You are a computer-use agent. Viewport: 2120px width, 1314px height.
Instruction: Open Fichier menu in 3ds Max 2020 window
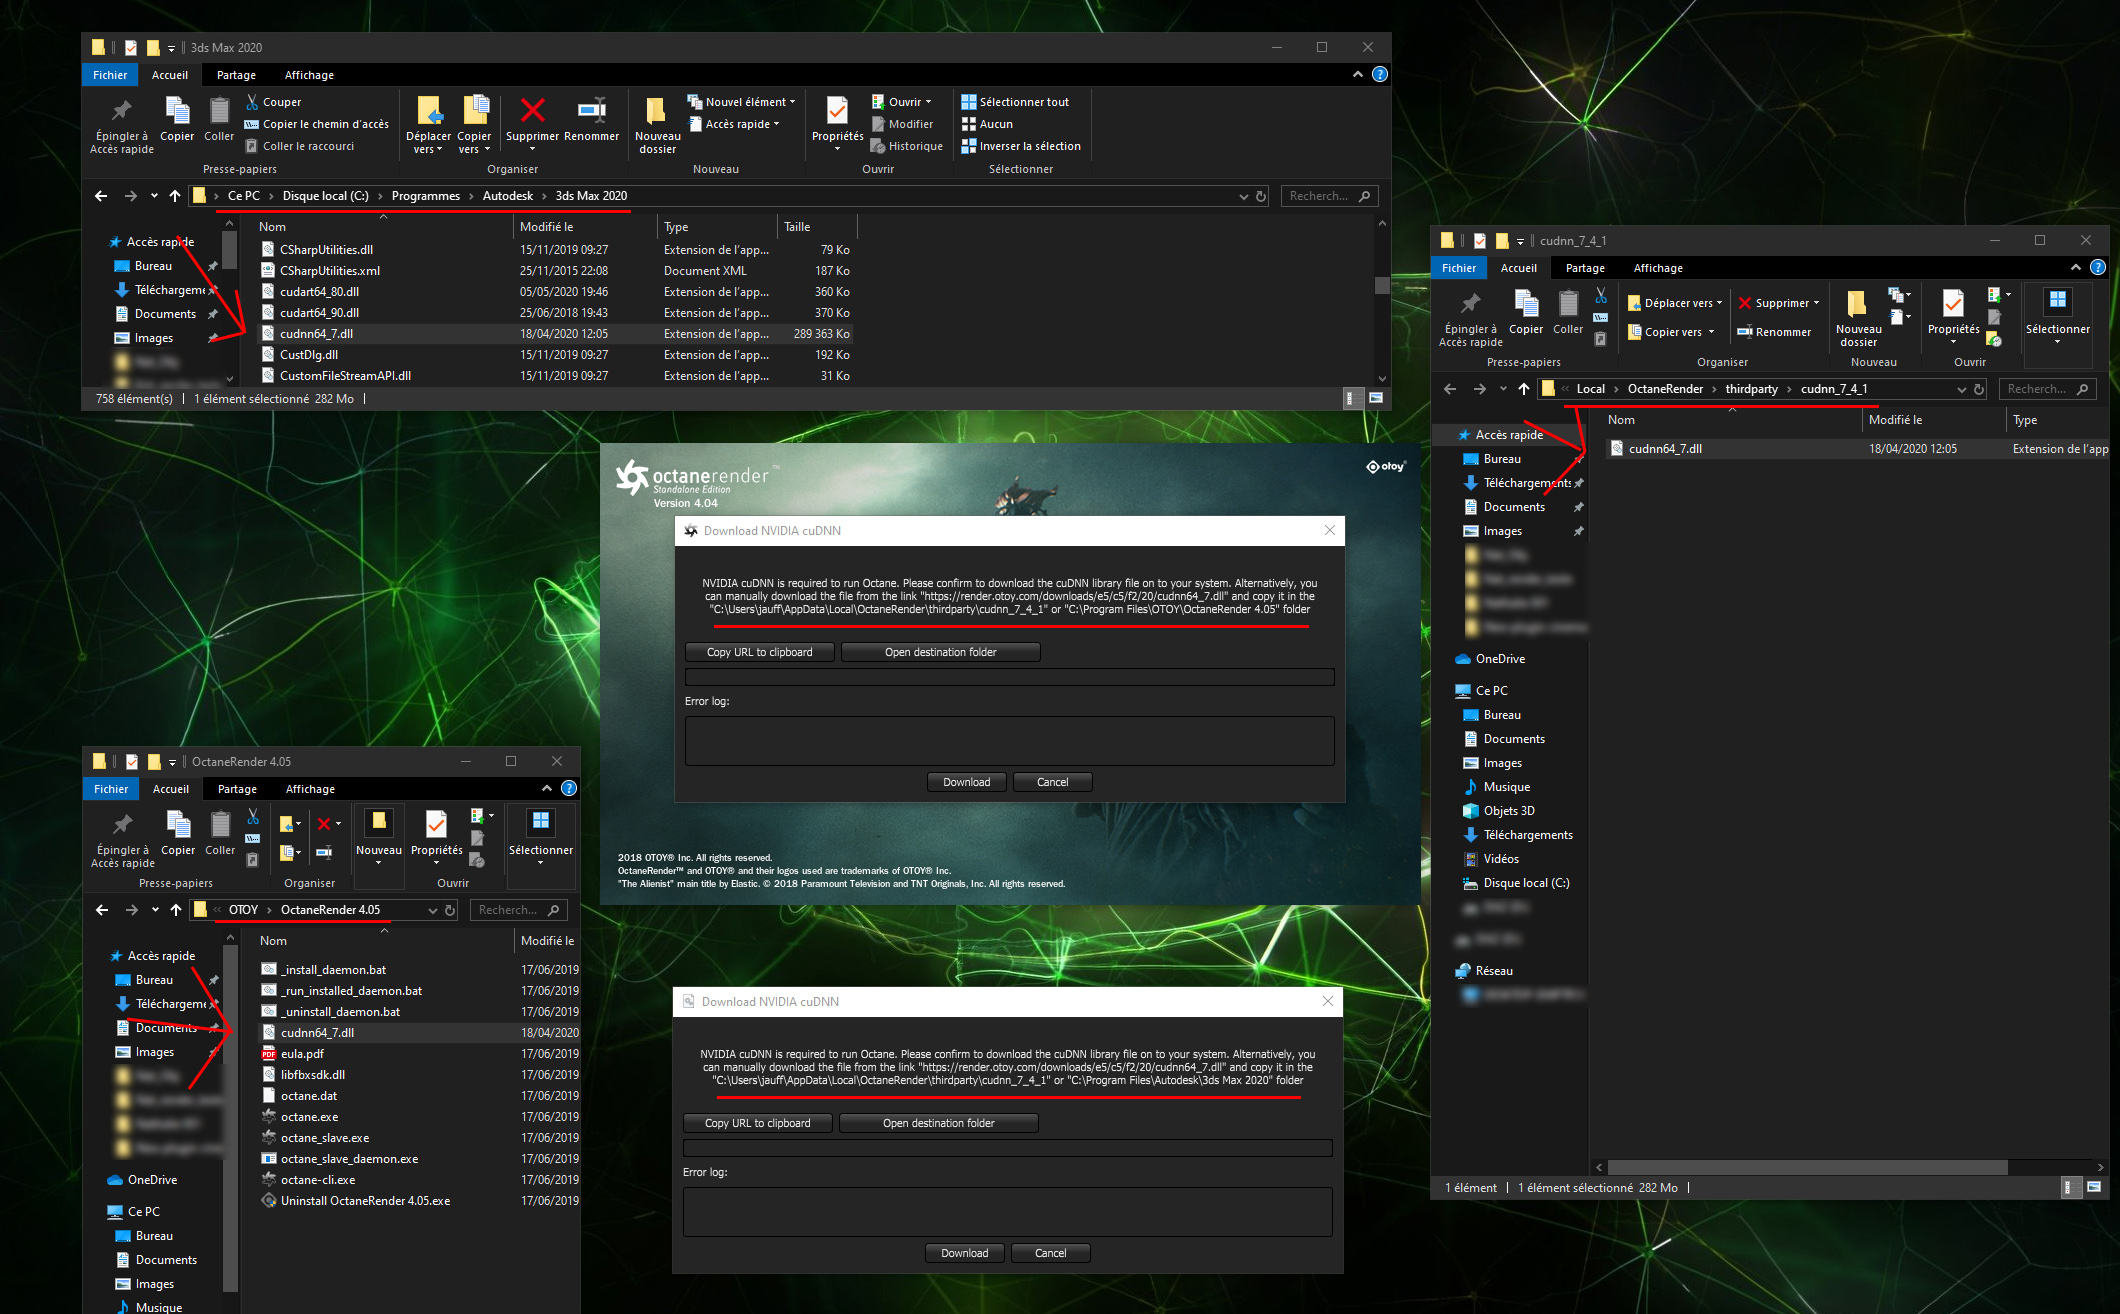tap(110, 75)
